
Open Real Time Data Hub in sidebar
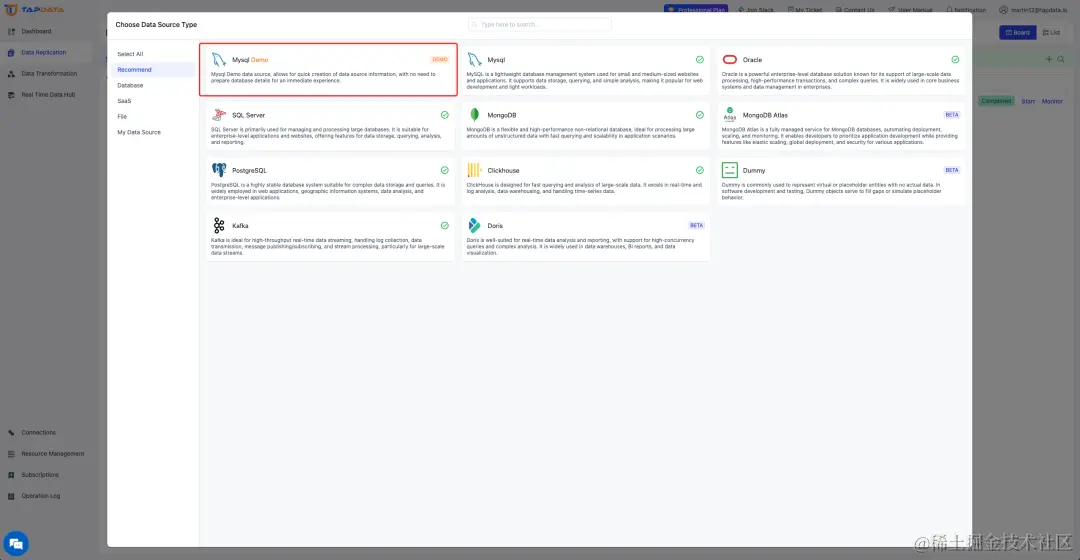[x=48, y=94]
